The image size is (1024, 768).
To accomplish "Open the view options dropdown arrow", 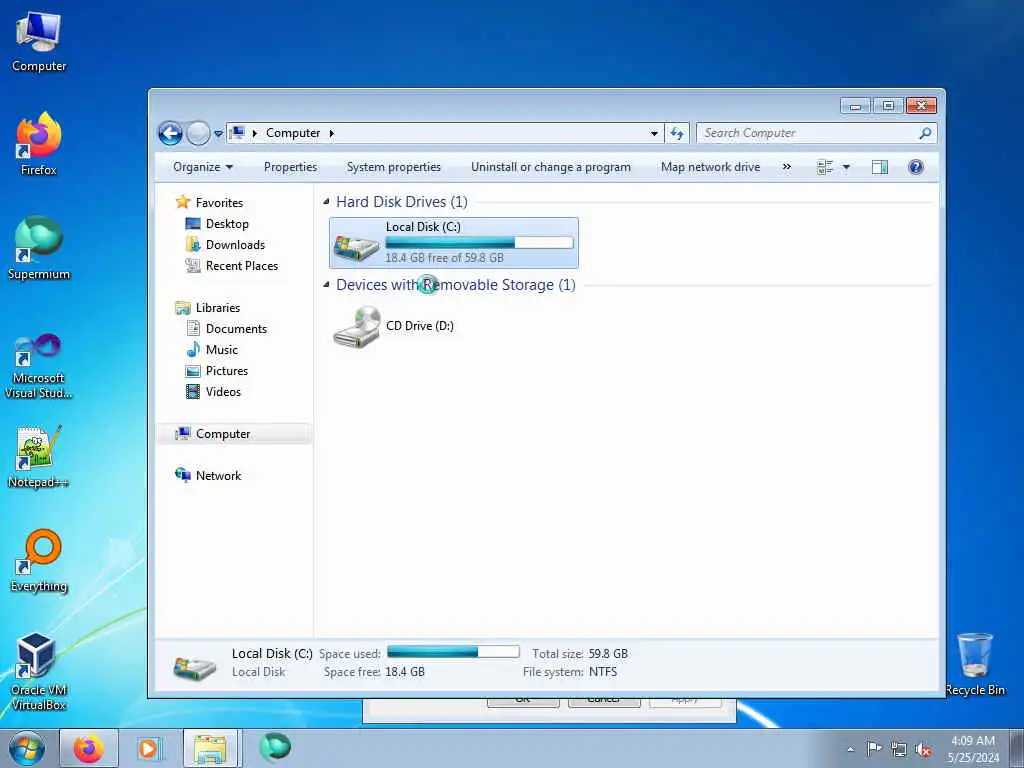I will pyautogui.click(x=846, y=167).
